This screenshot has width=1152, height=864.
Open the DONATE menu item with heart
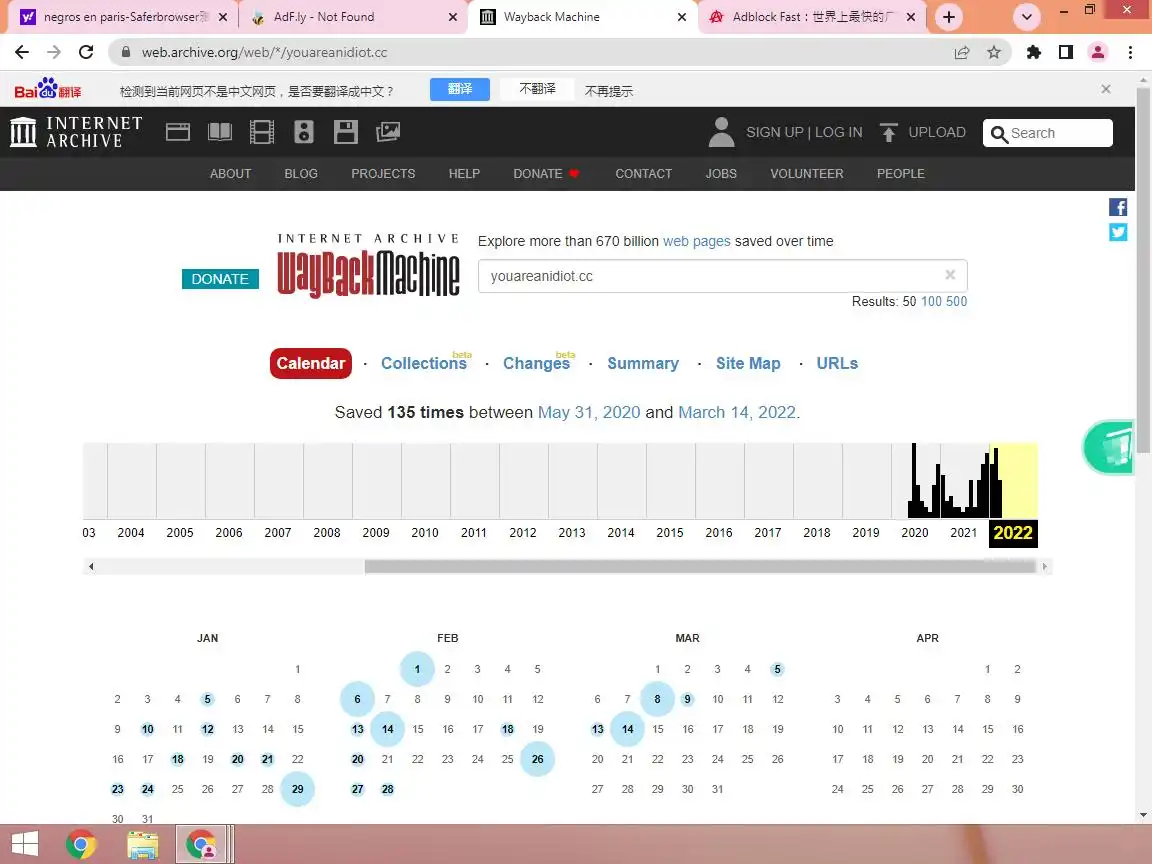coord(546,173)
